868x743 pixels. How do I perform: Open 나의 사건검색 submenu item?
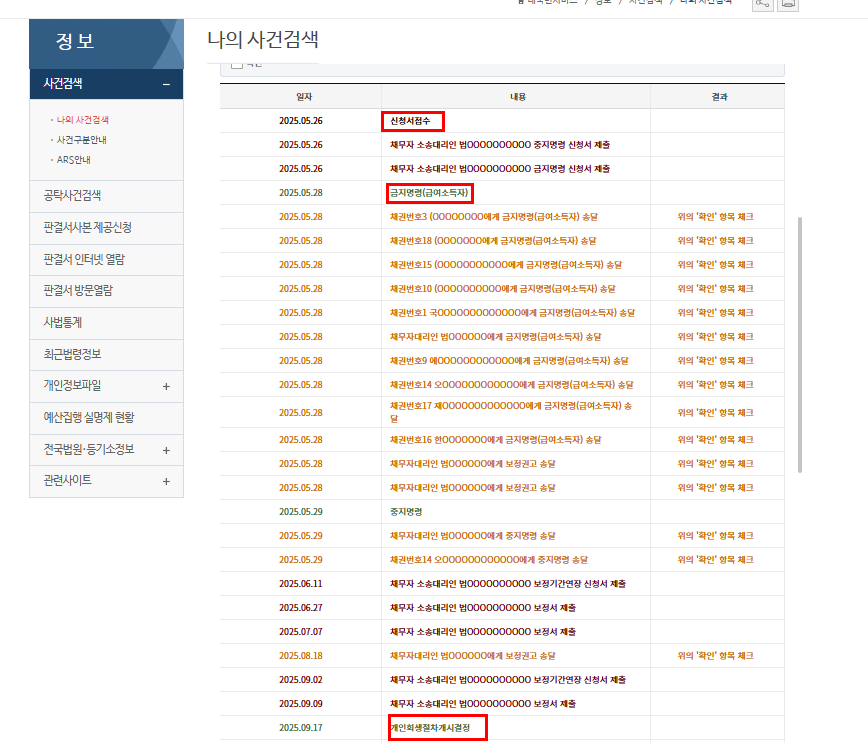83,120
